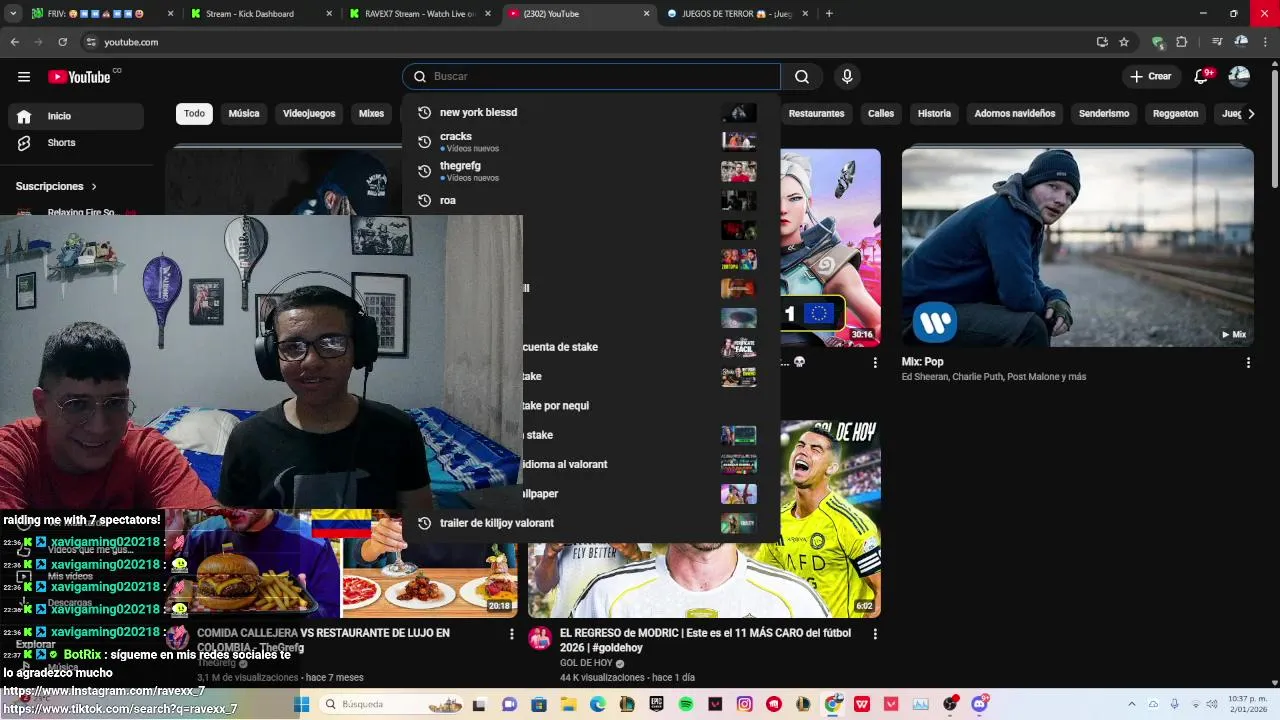
Task: Open the options menu for Mix: Pop video
Action: tap(1248, 363)
